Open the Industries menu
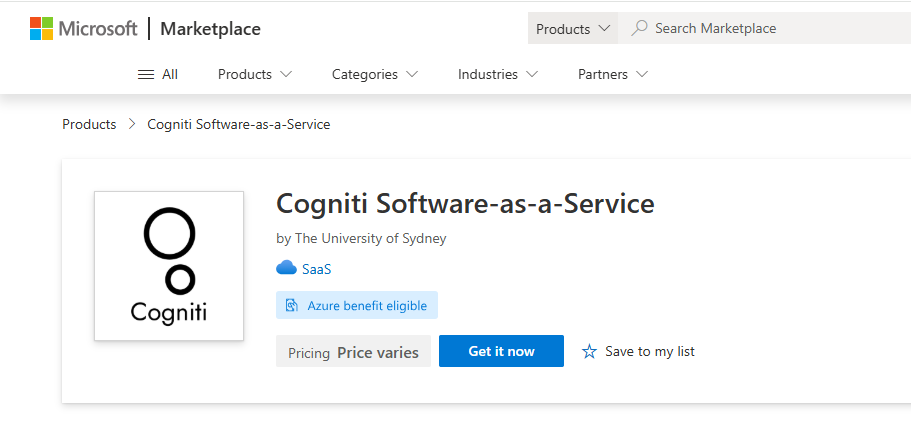The width and height of the screenshot is (911, 432). 497,74
